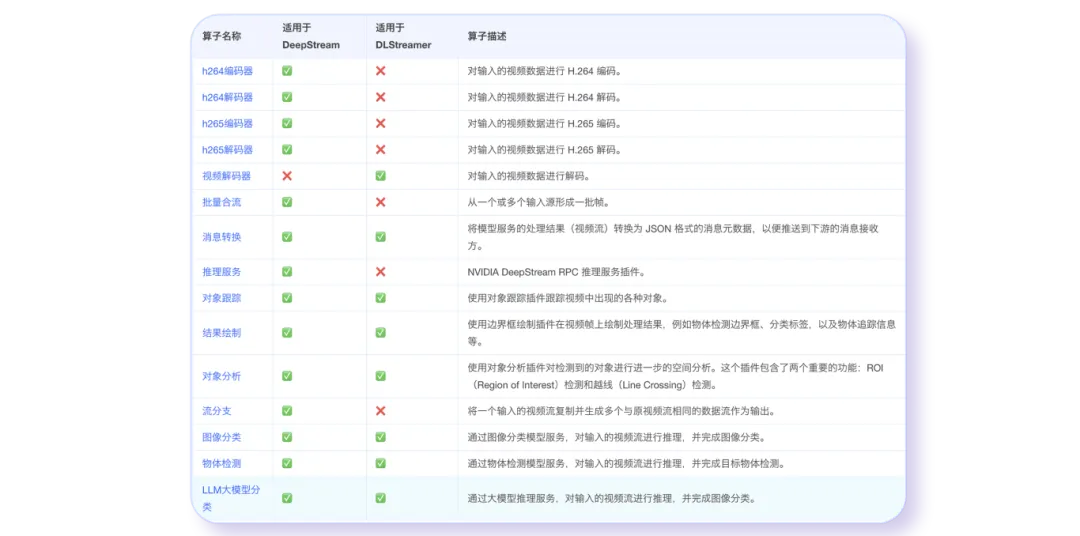Click DeepStream green check for 消息转换

[x=287, y=237]
